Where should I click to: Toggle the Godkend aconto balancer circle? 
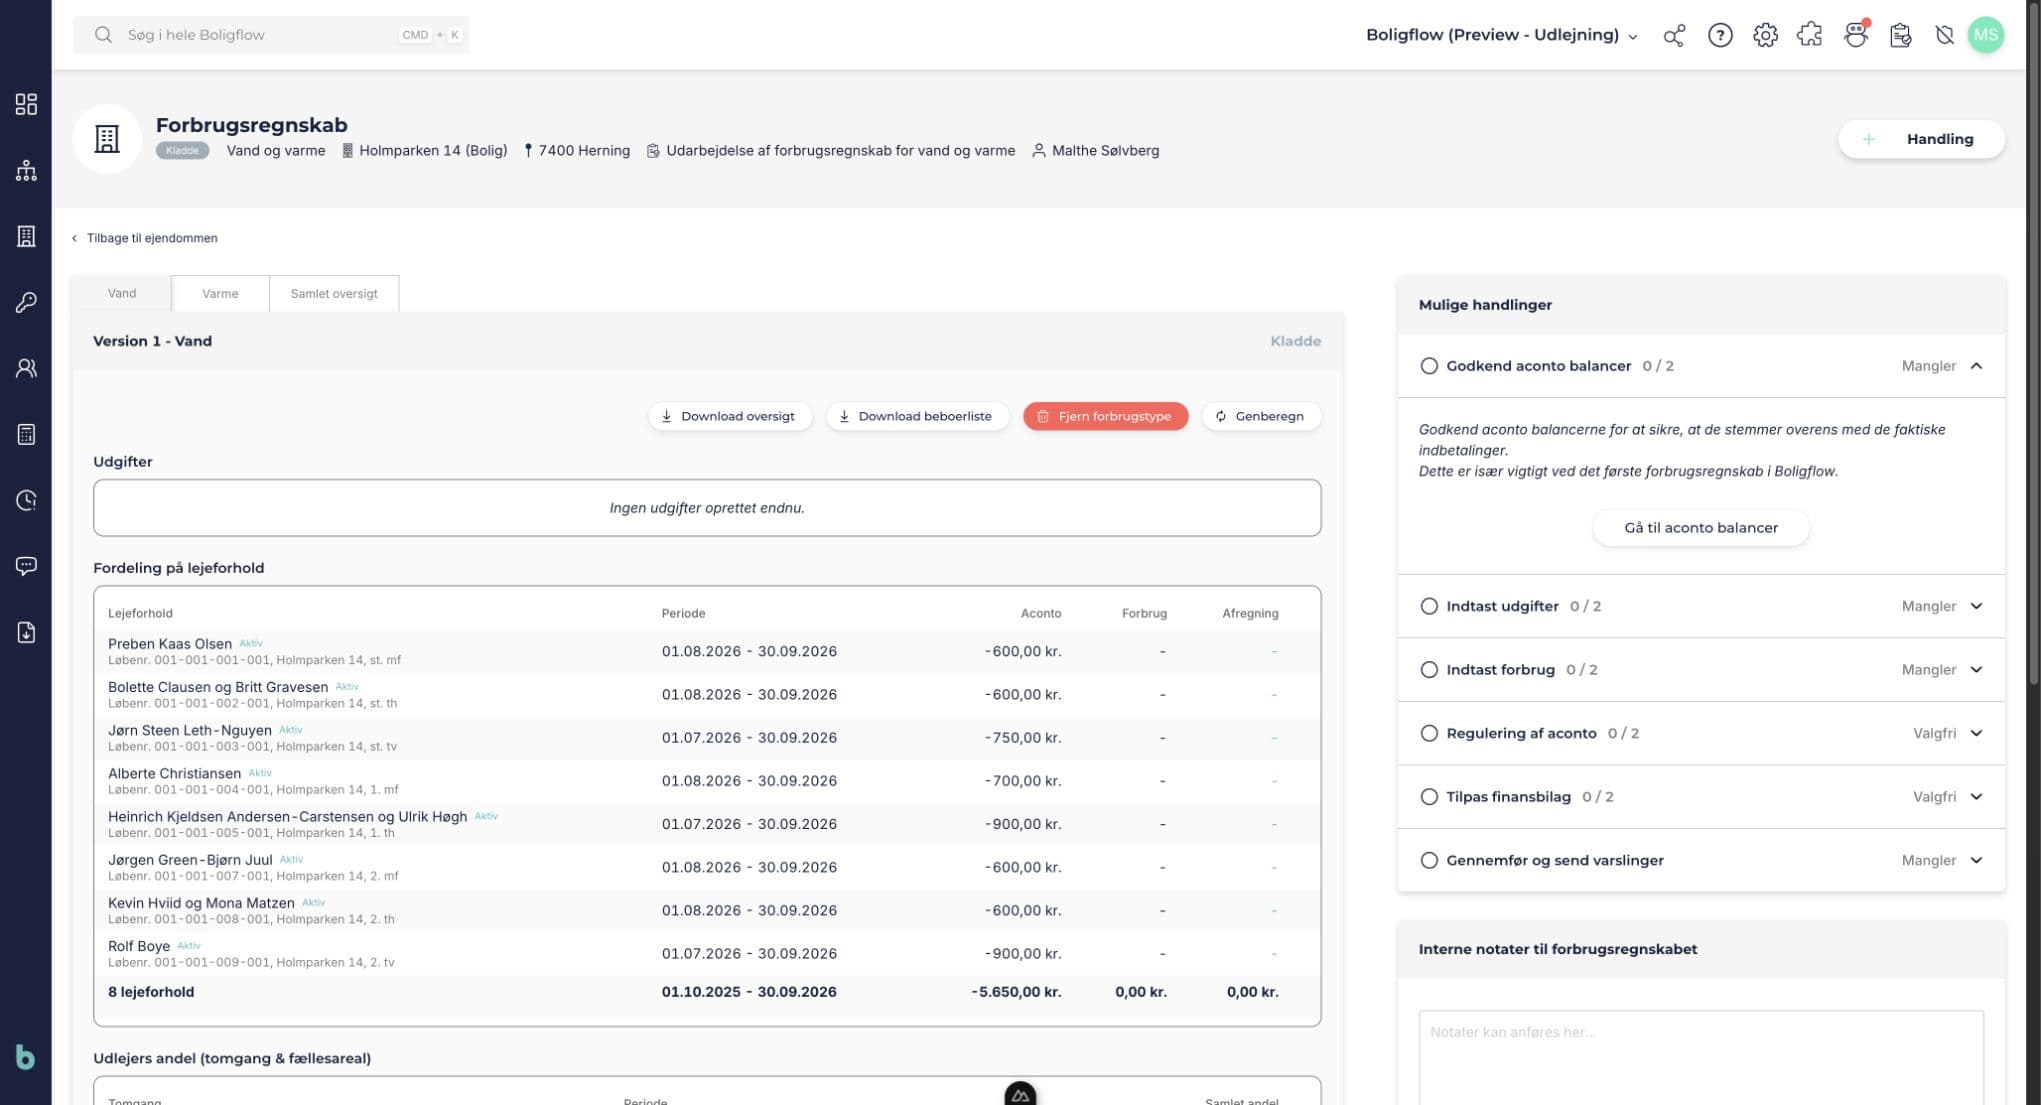pyautogui.click(x=1429, y=366)
